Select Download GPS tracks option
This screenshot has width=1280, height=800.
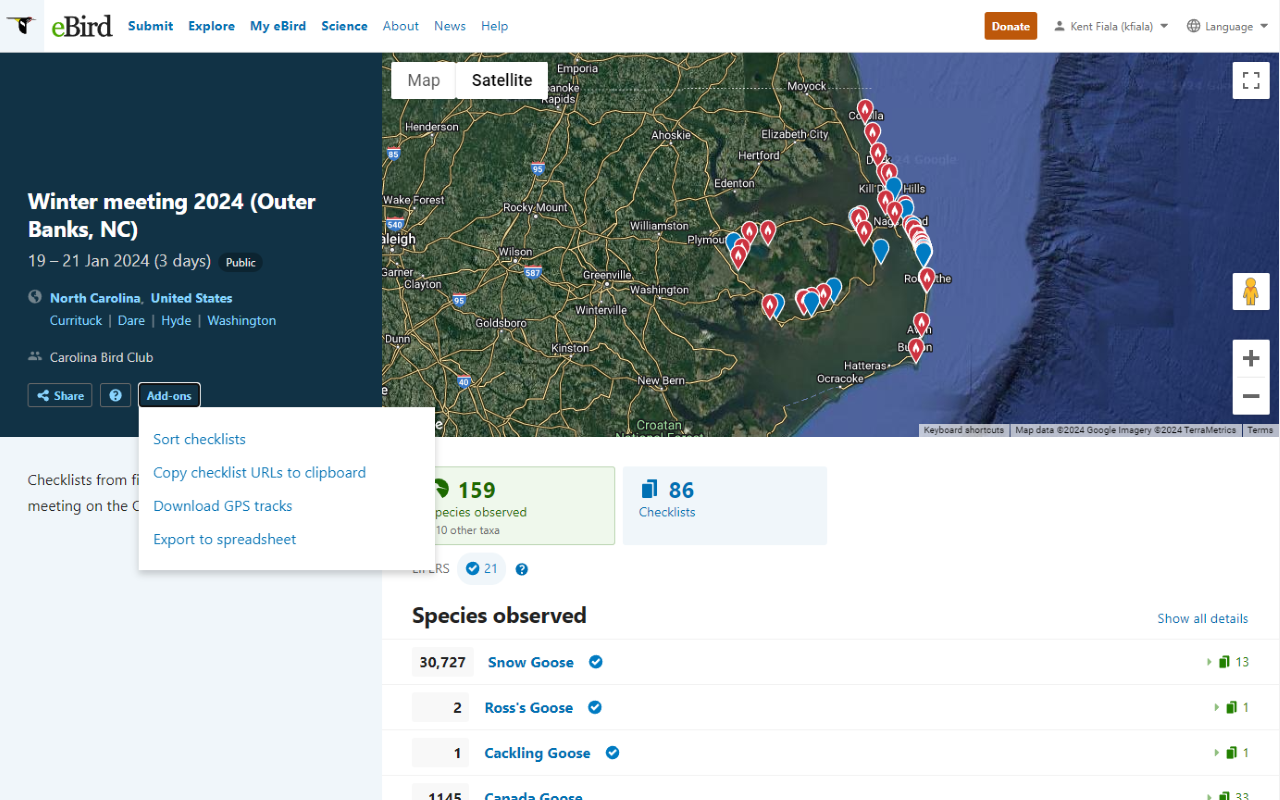[222, 506]
